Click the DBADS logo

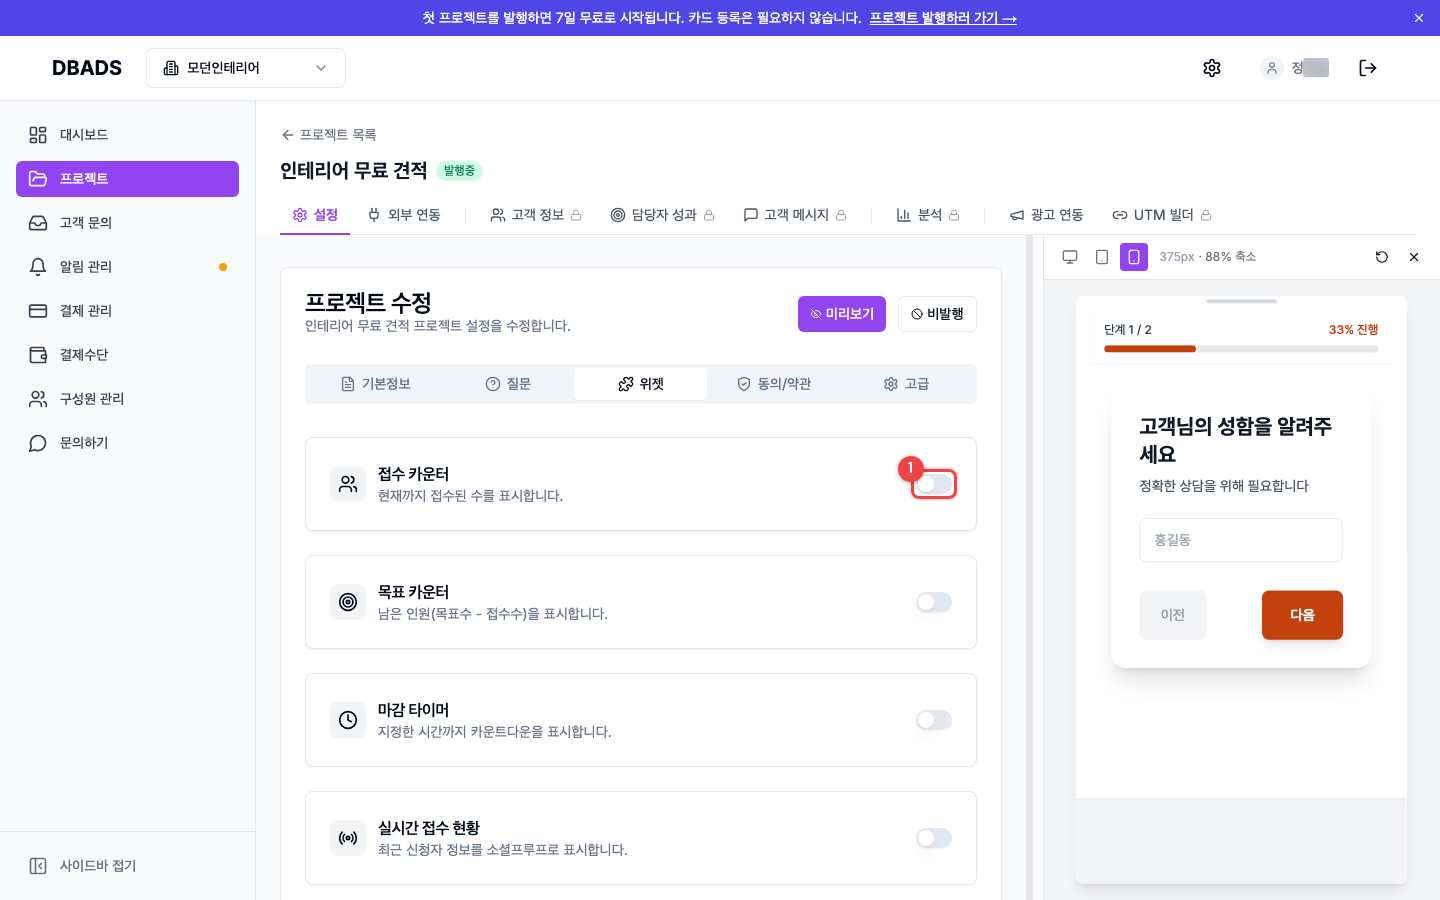tap(87, 68)
